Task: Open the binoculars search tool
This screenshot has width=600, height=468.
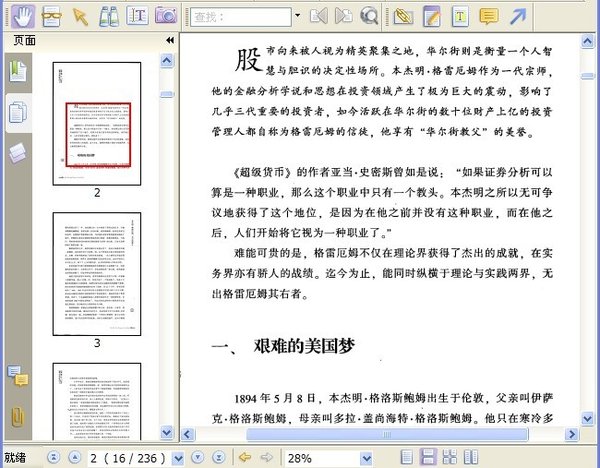Action: 109,16
